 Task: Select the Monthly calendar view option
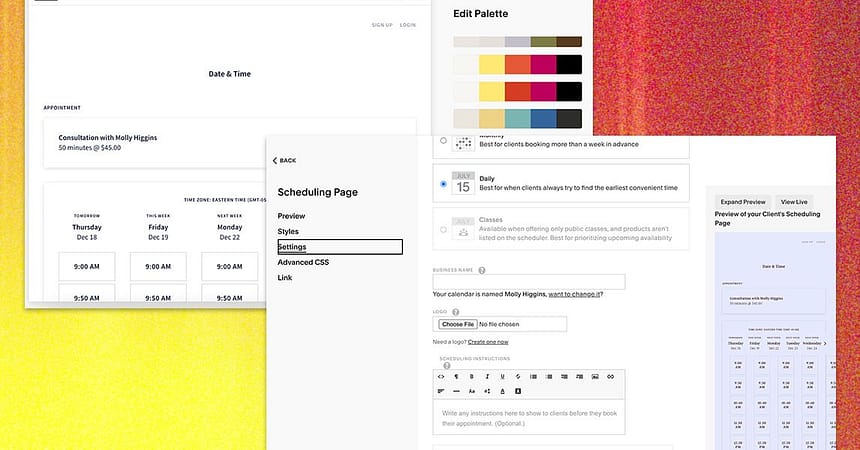[x=443, y=140]
